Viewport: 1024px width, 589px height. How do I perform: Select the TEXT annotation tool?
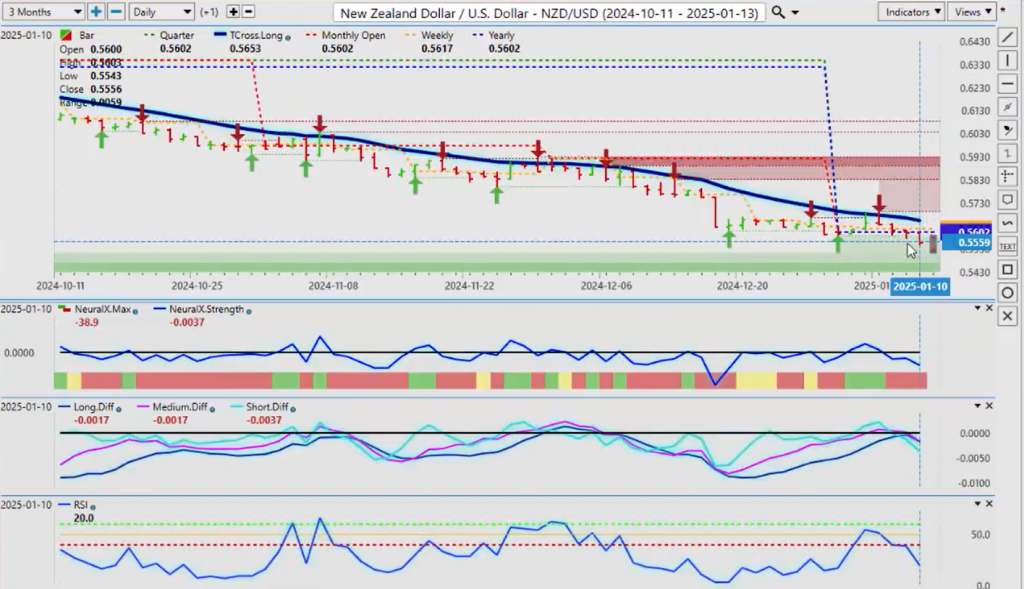point(1007,246)
